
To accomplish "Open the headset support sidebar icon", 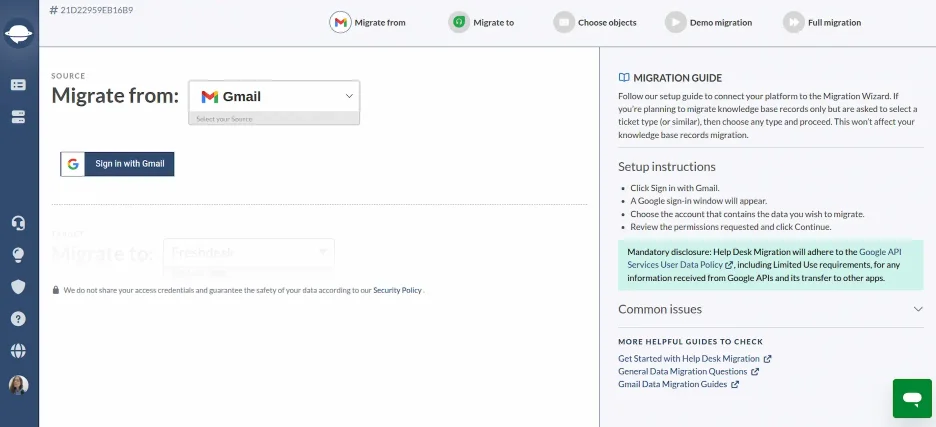I will pyautogui.click(x=19, y=223).
